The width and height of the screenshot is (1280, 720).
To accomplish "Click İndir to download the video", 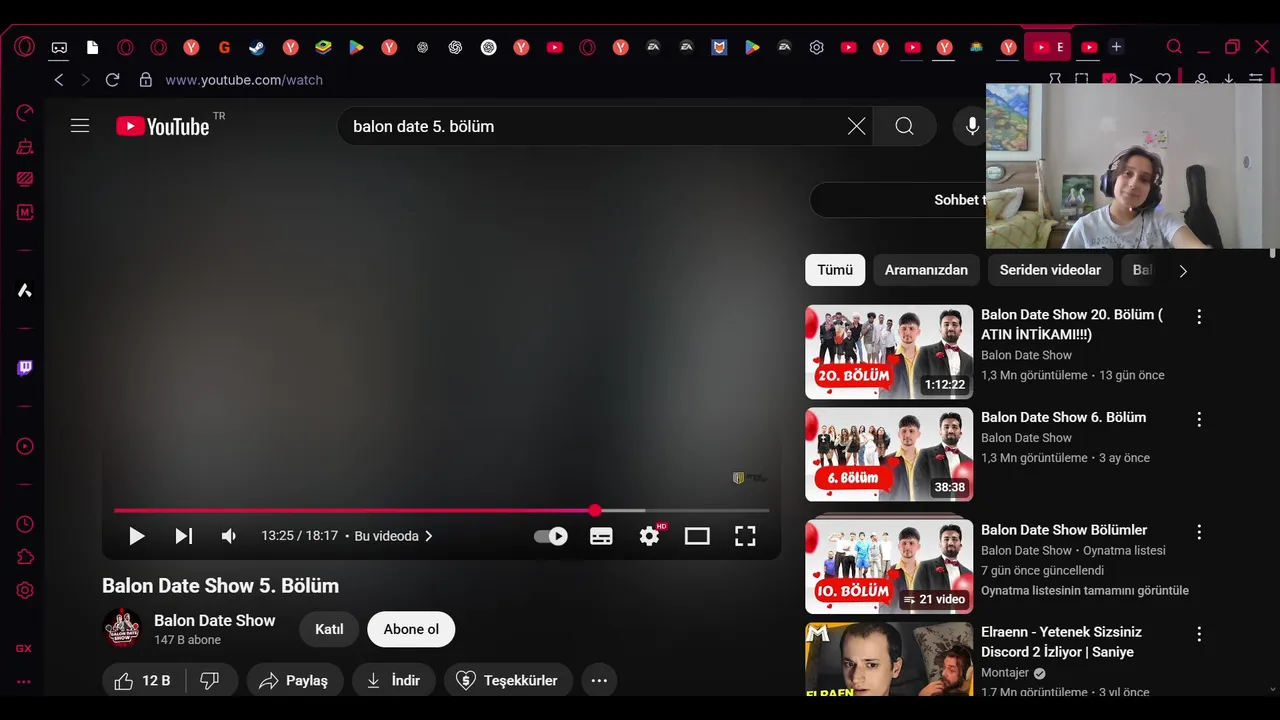I will (x=393, y=681).
